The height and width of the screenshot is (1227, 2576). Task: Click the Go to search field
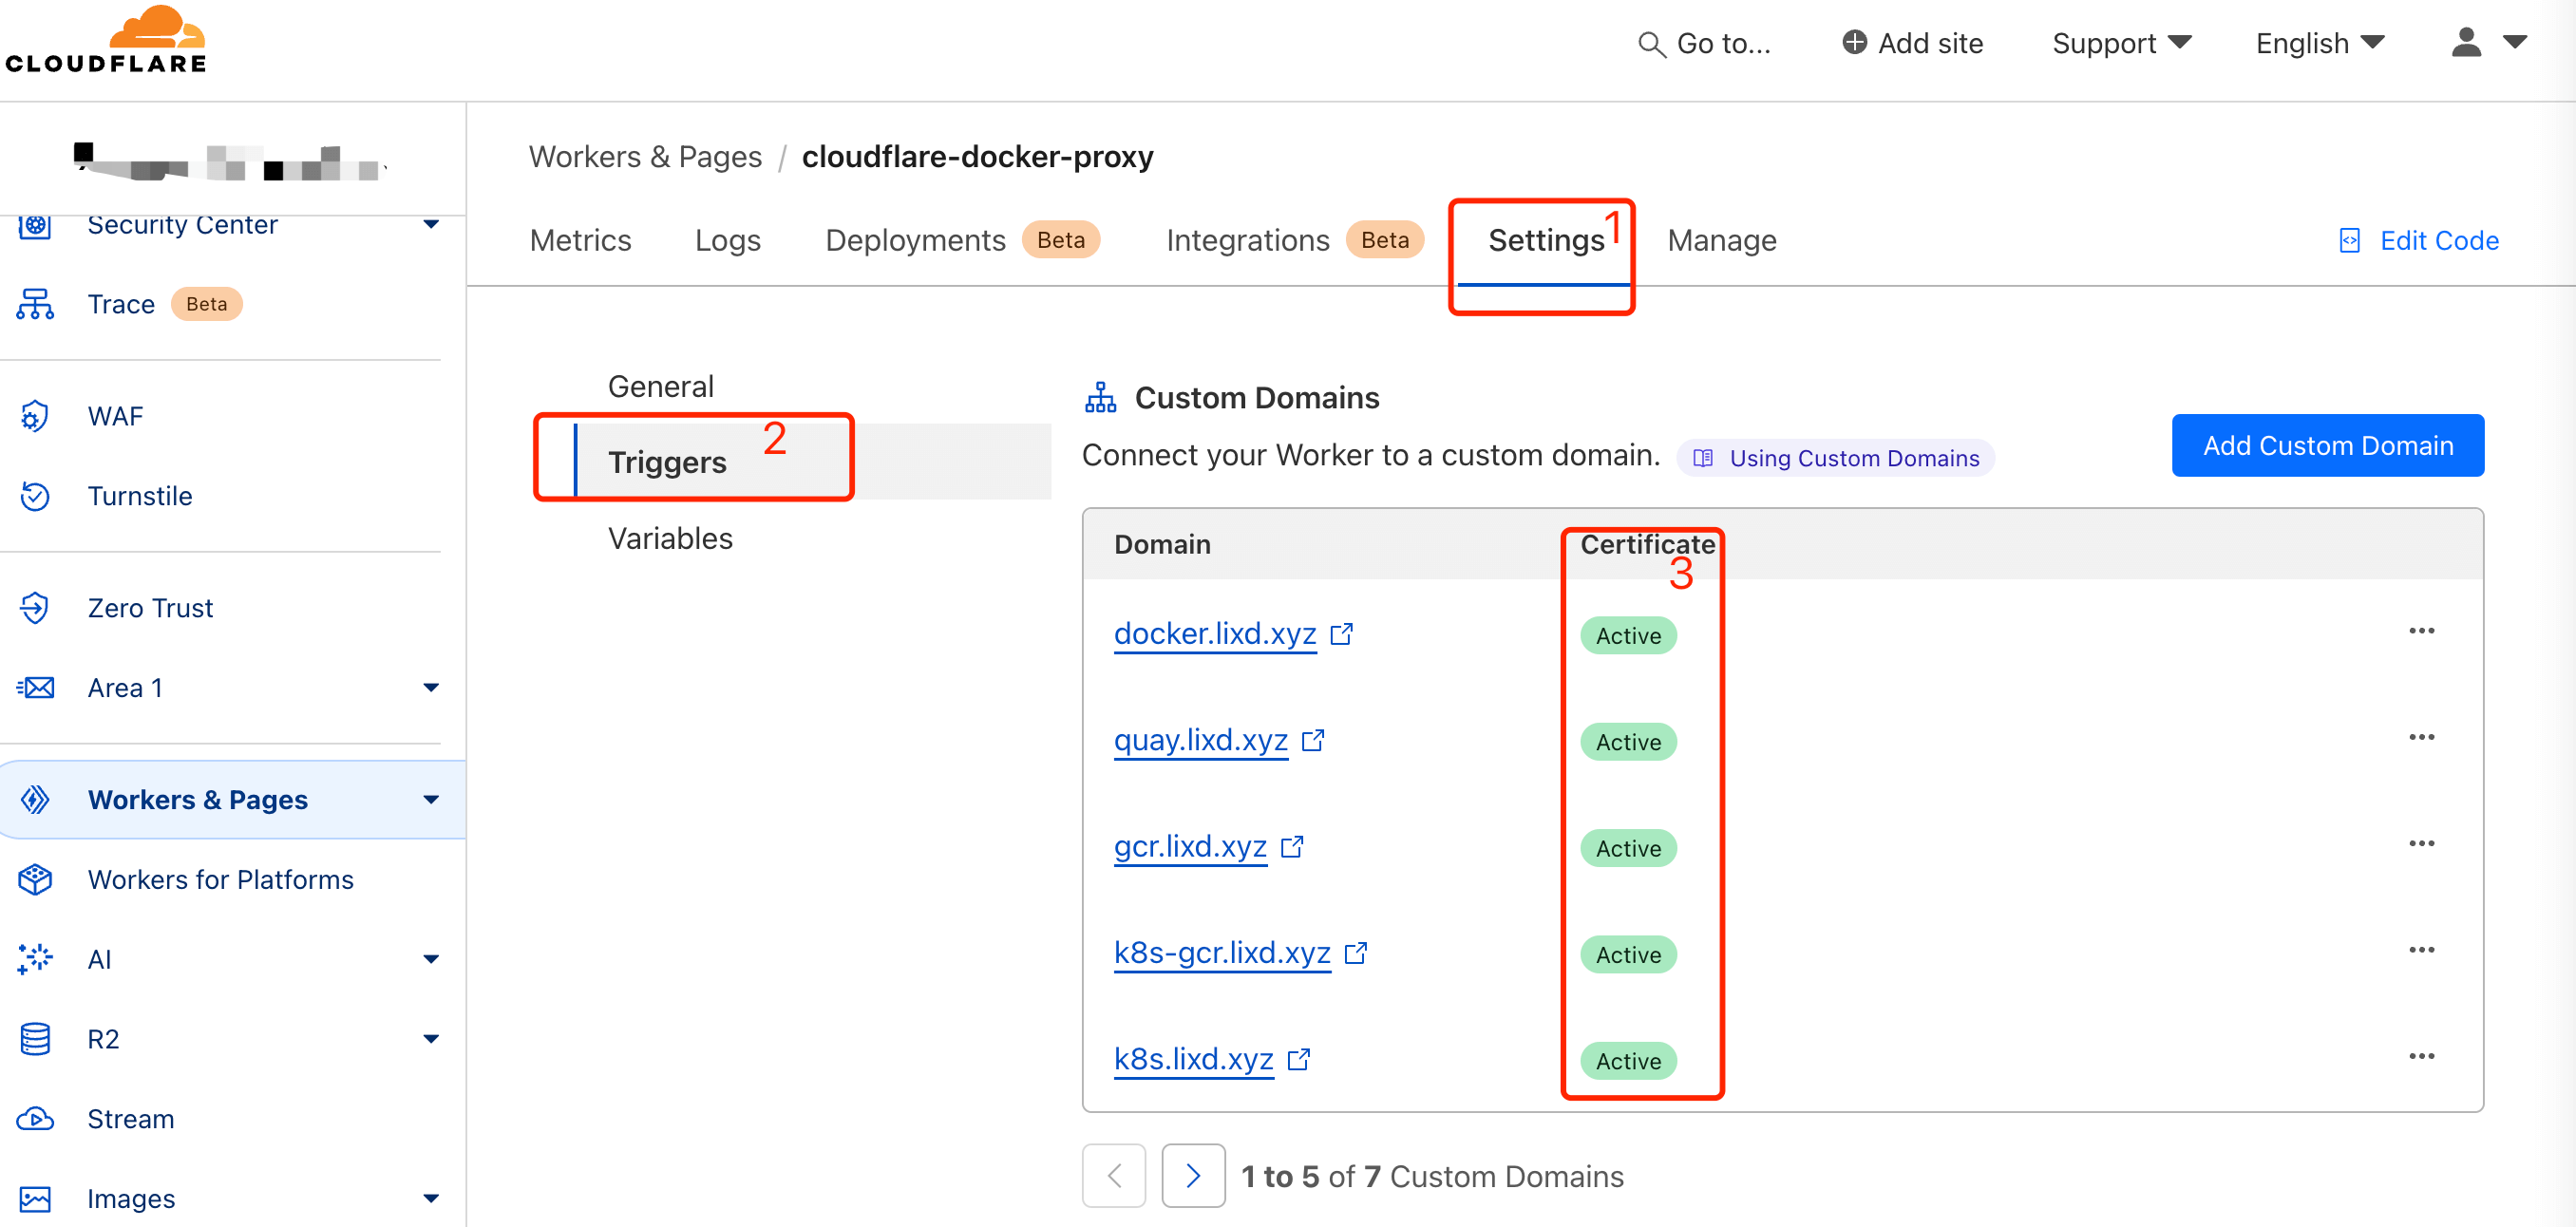tap(1705, 43)
